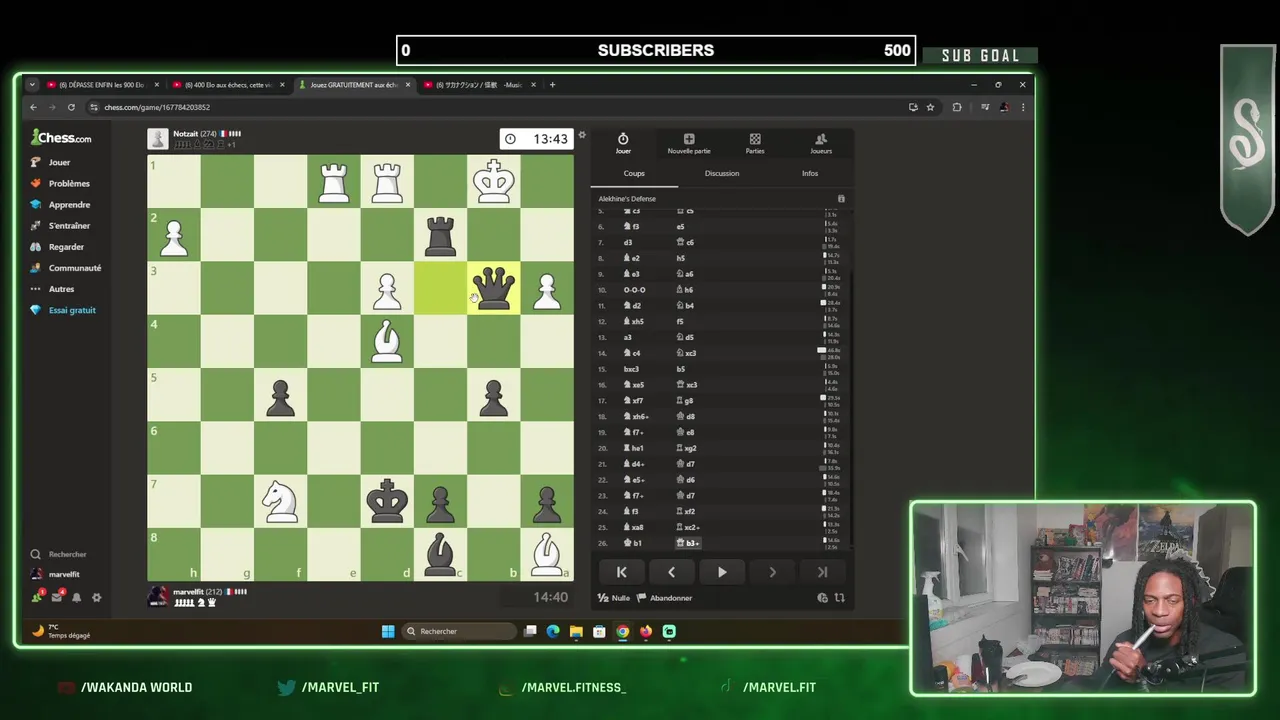Click the icon left of flip board
1280x720 pixels.
822,598
